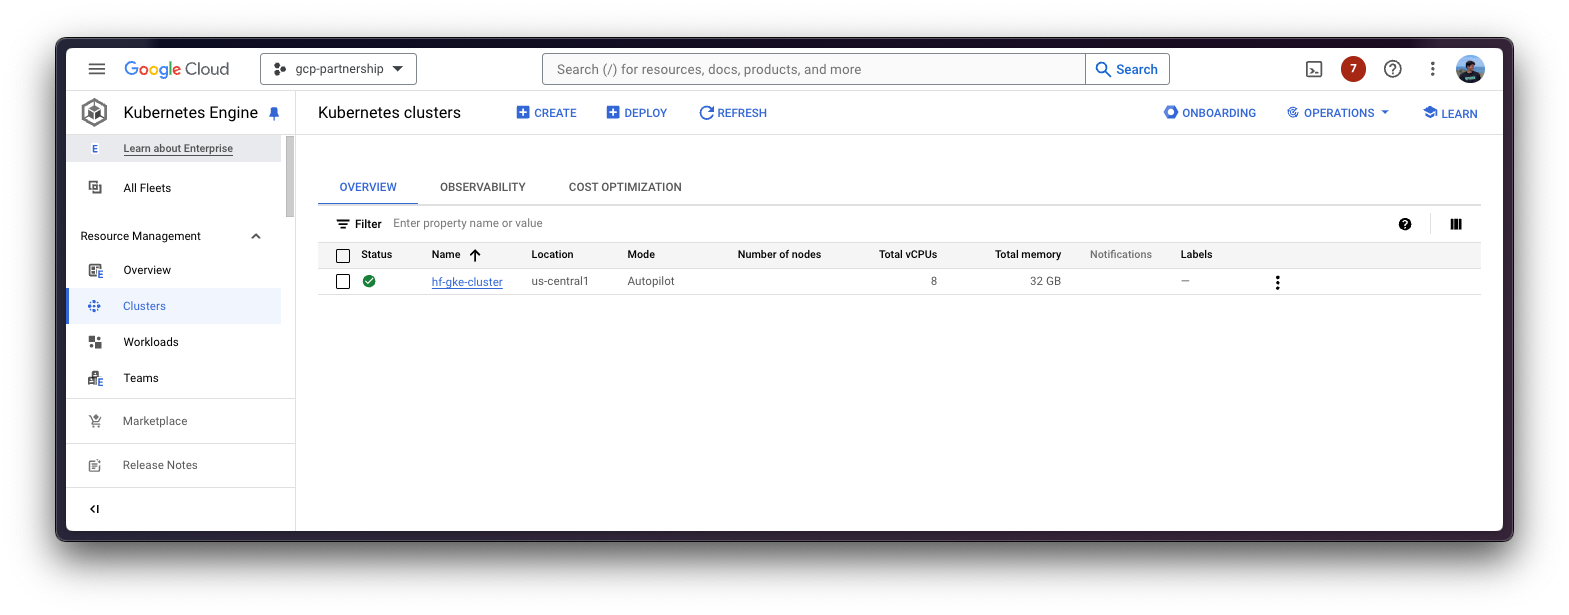Sort by Total vCPUs column header
Image resolution: width=1569 pixels, height=615 pixels.
[x=908, y=255]
